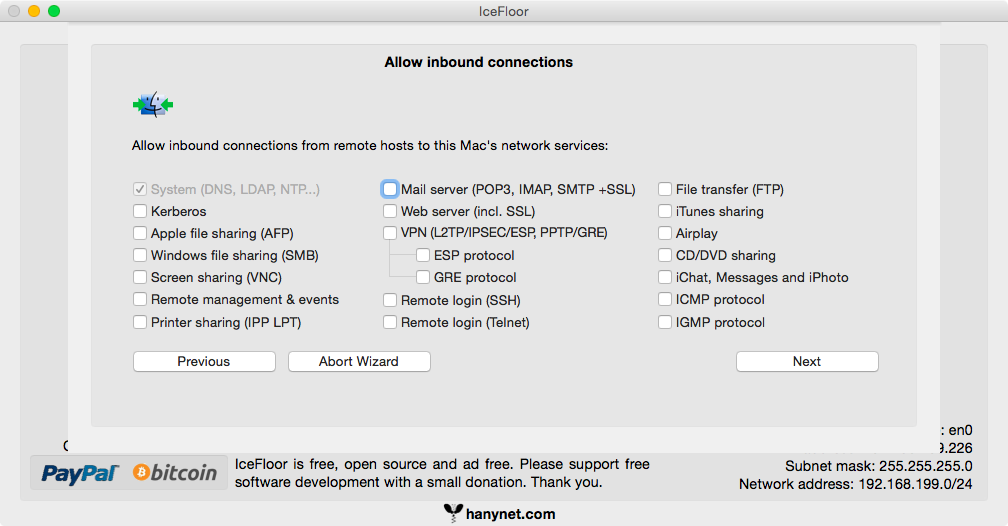This screenshot has height=526, width=1008.
Task: Enable the Mail server checkbox
Action: coord(390,189)
